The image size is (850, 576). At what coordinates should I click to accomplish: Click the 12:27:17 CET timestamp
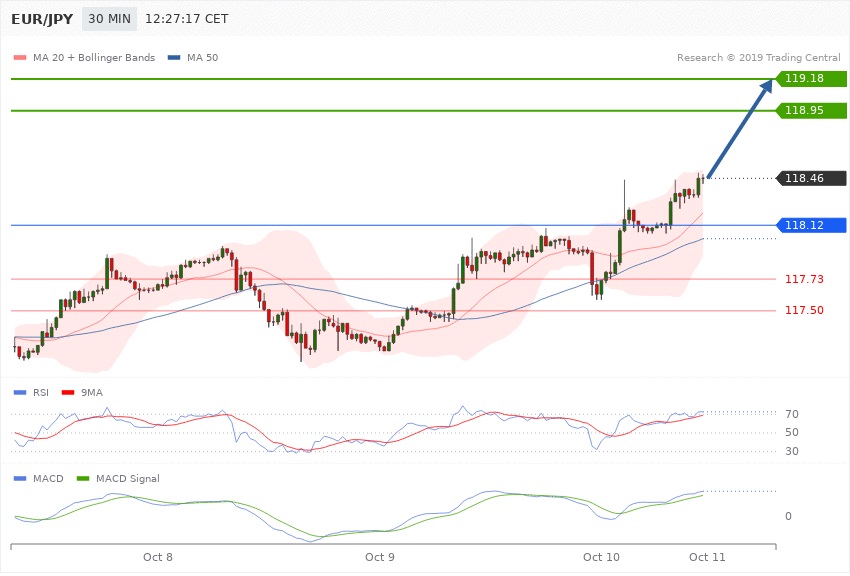[186, 19]
